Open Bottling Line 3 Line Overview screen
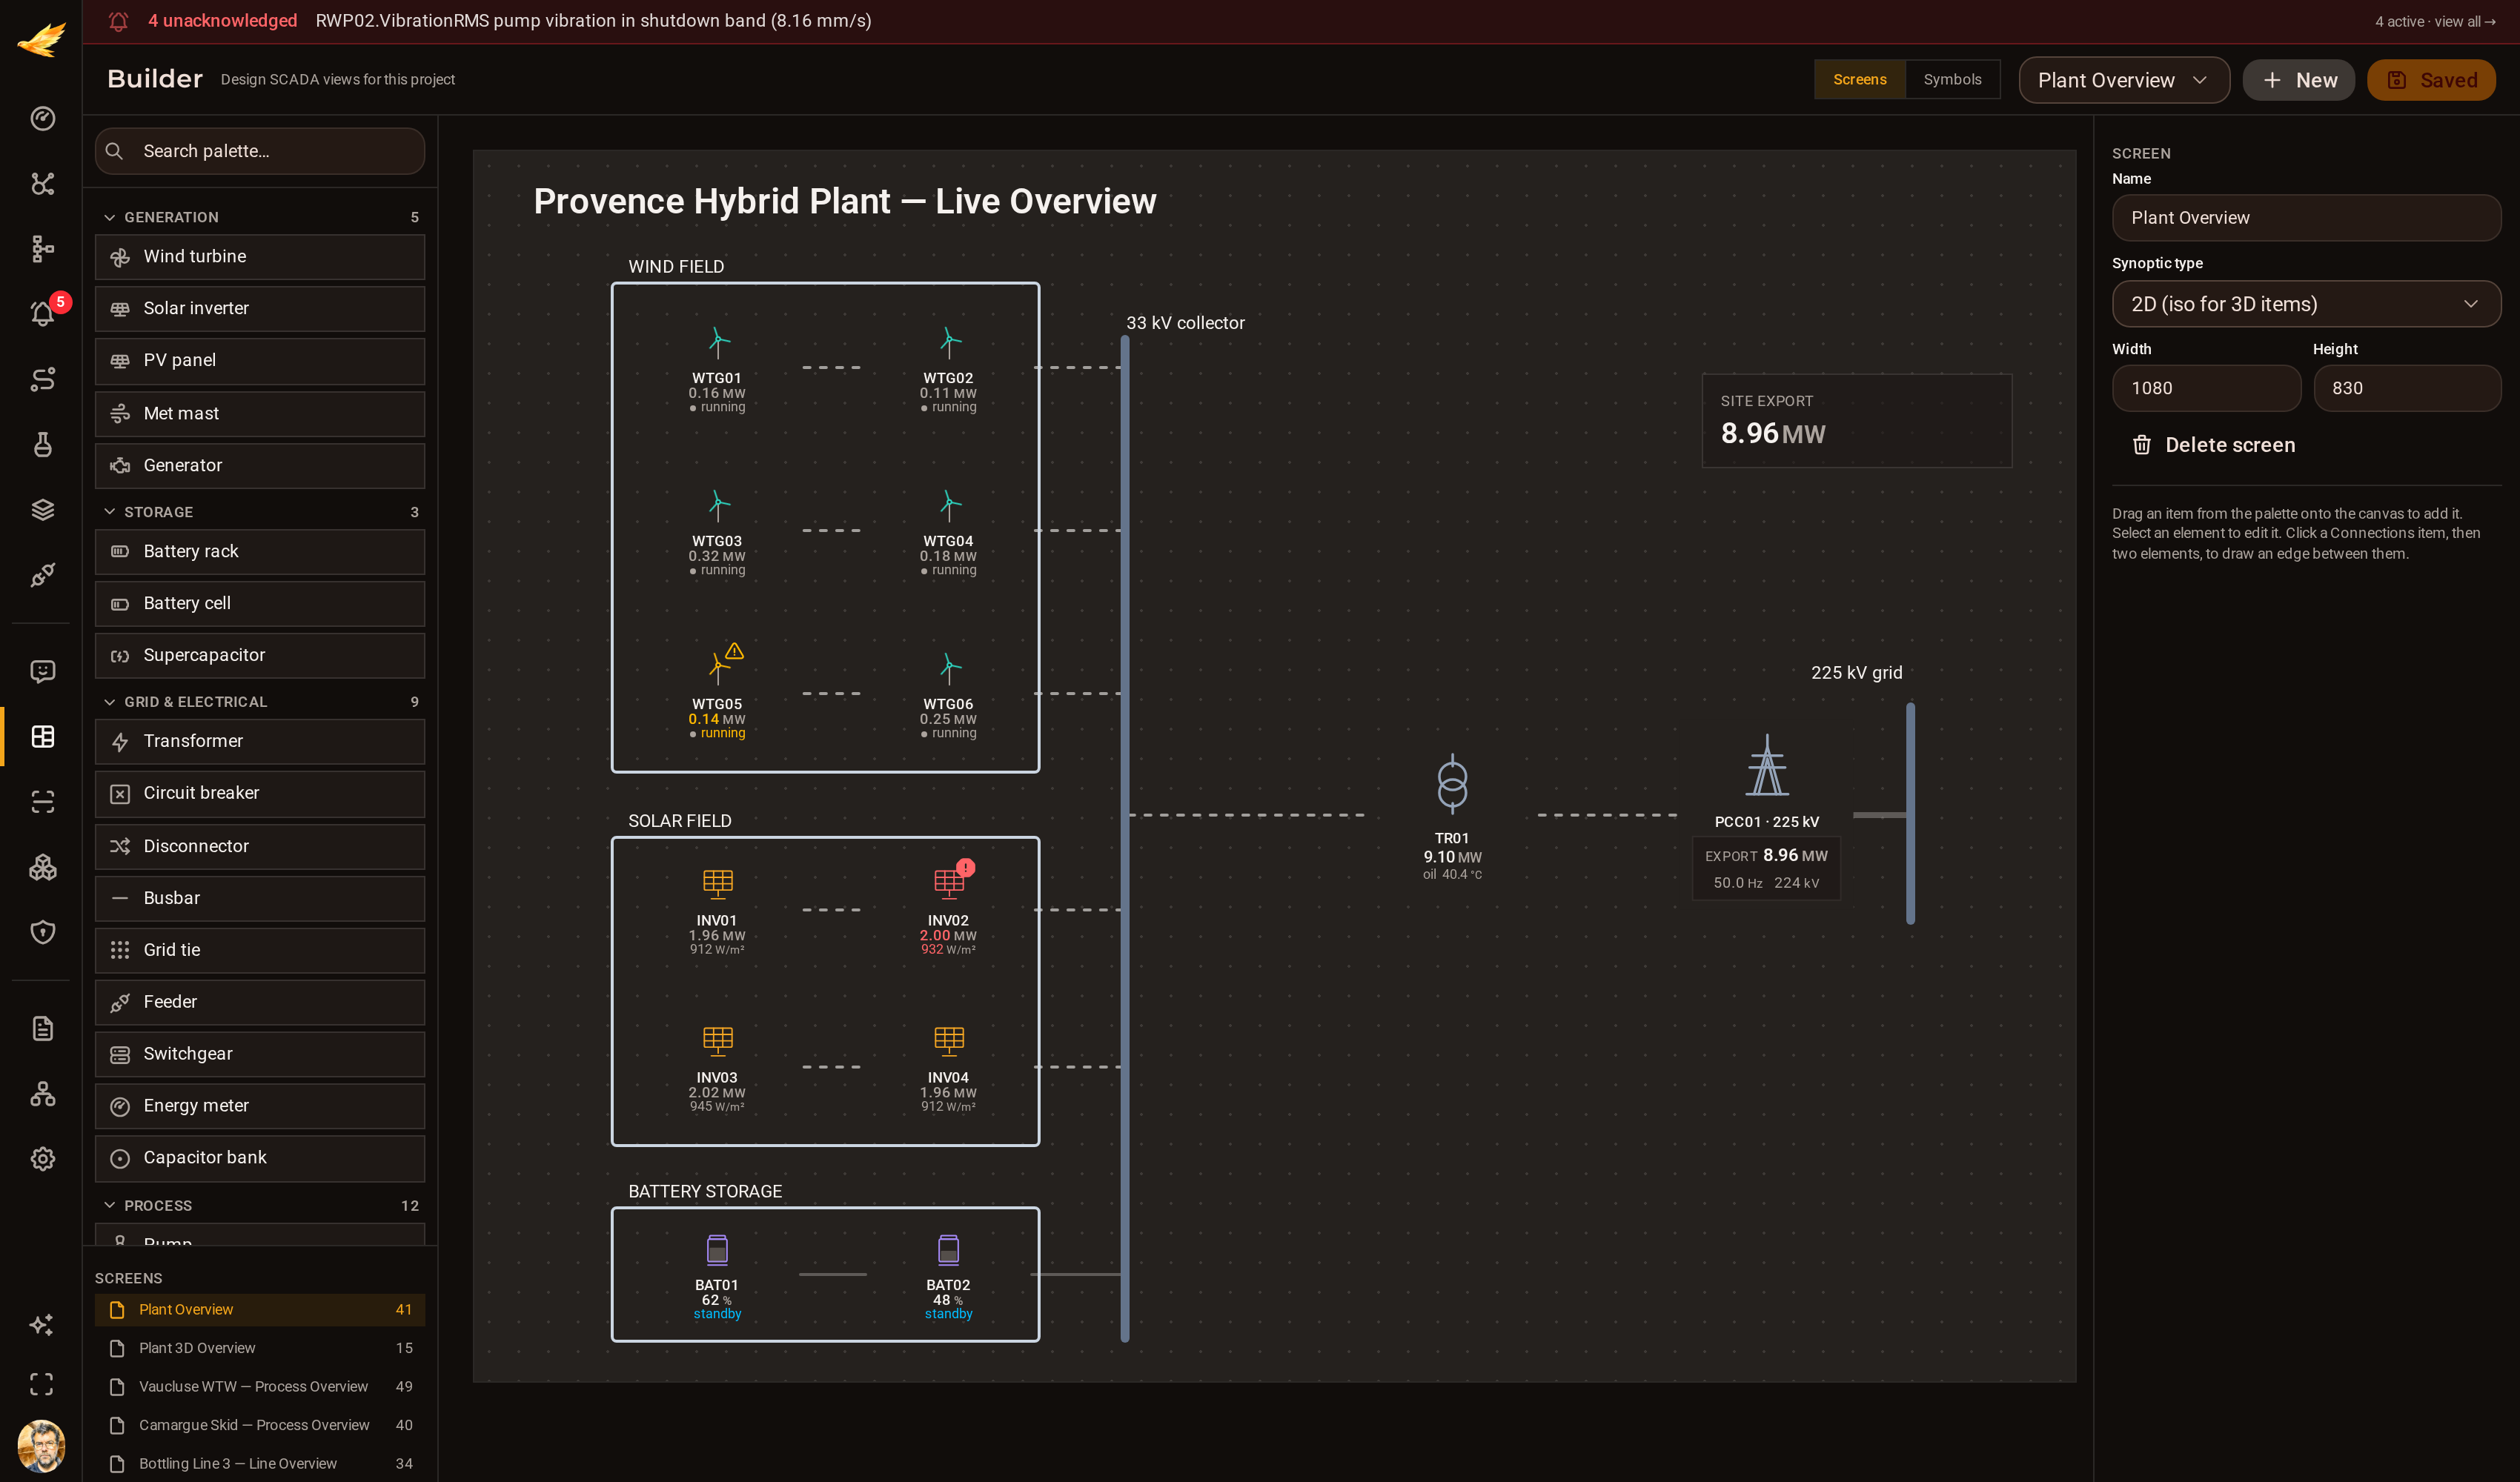Image resolution: width=2520 pixels, height=1482 pixels. tap(260, 1464)
